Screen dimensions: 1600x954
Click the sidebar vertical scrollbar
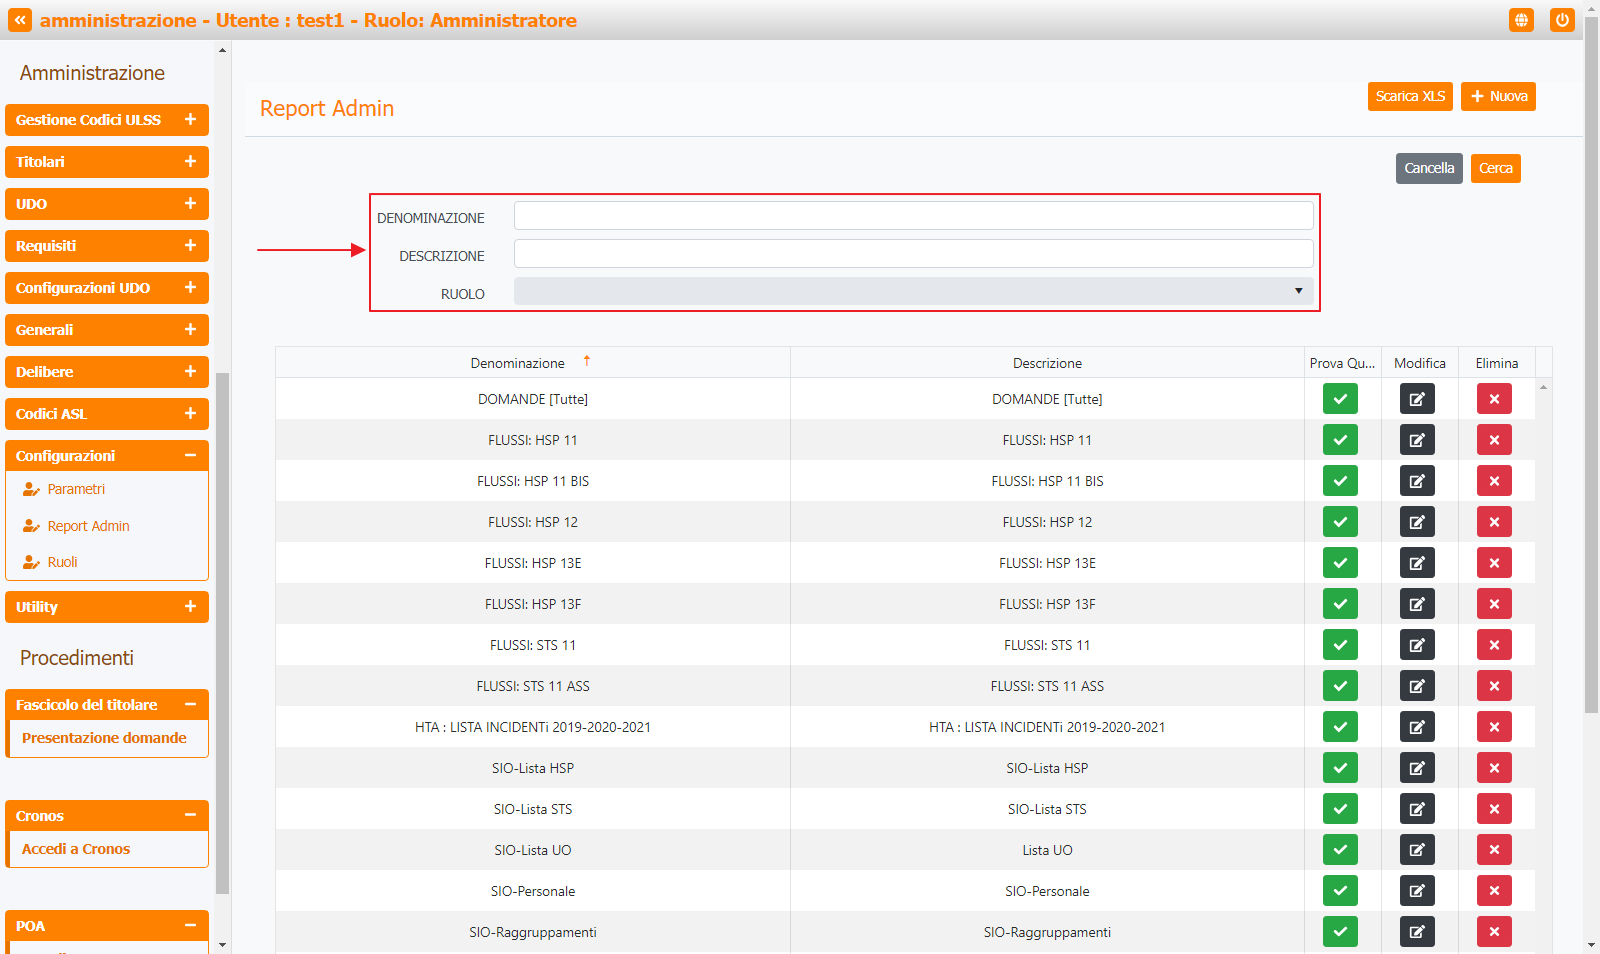[222, 630]
